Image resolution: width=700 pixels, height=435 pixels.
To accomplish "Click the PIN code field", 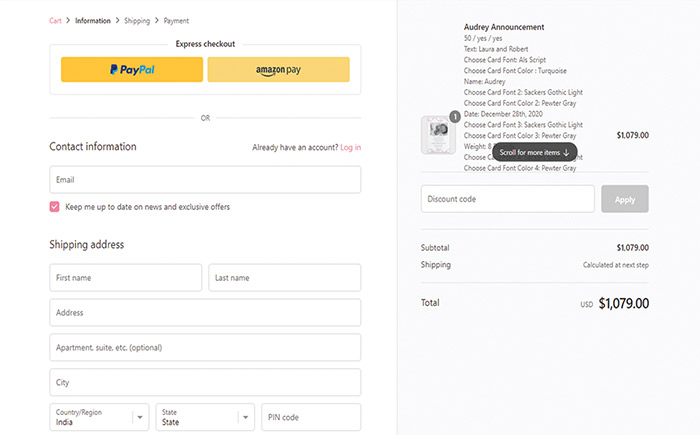I will 310,417.
